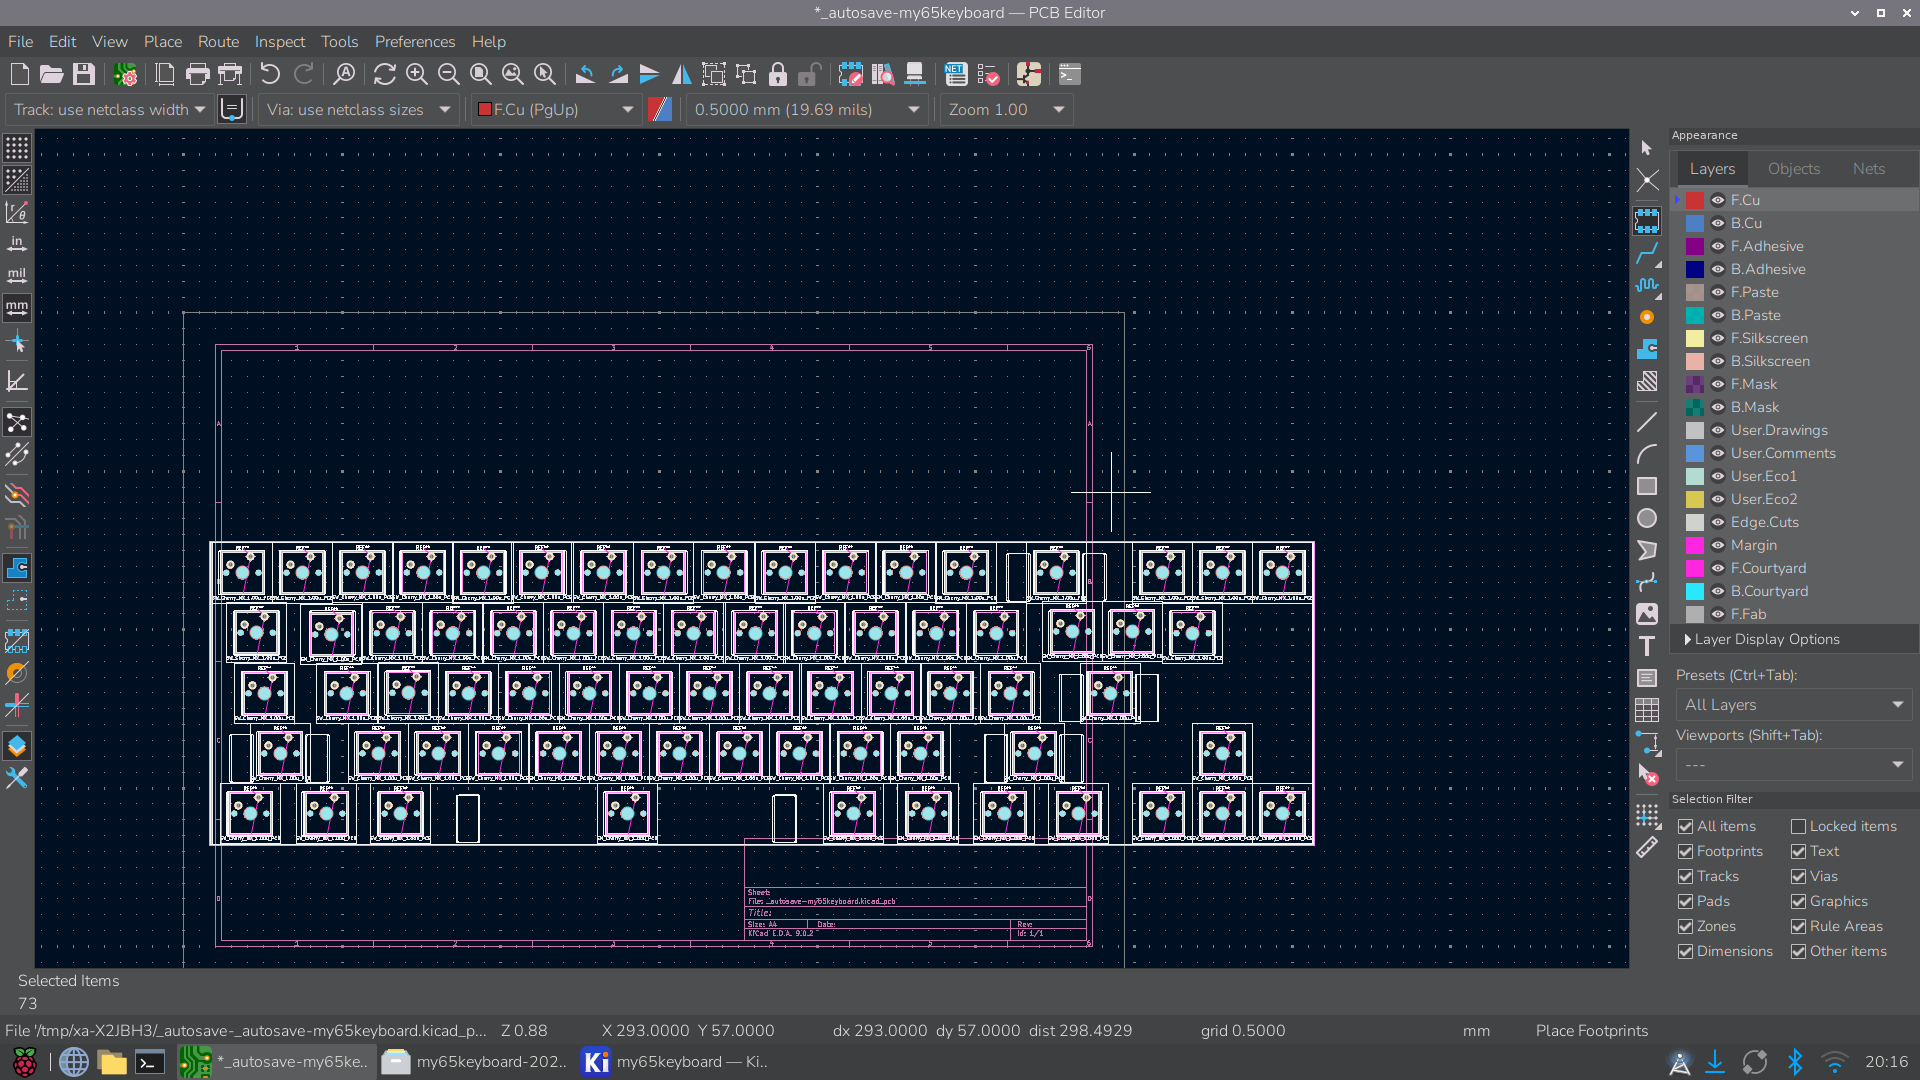Hide the B.Cu layer eye icon
Image resolution: width=1920 pixels, height=1080 pixels.
(1718, 223)
